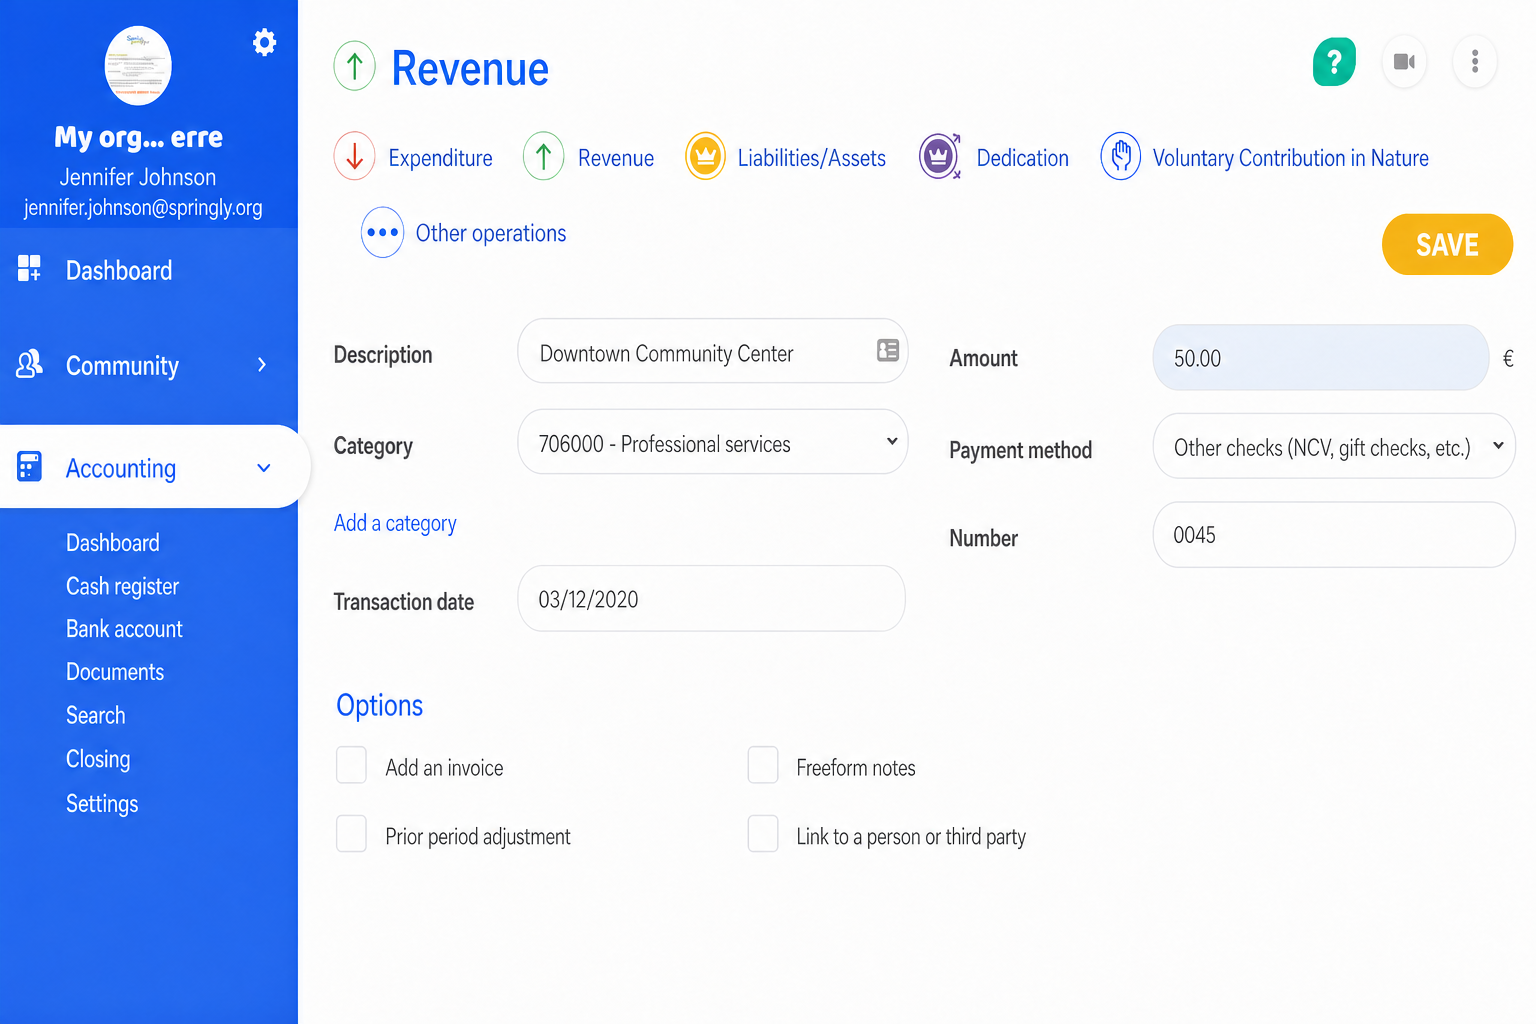The image size is (1536, 1024).
Task: Open contact card icon in Description field
Action: [888, 350]
